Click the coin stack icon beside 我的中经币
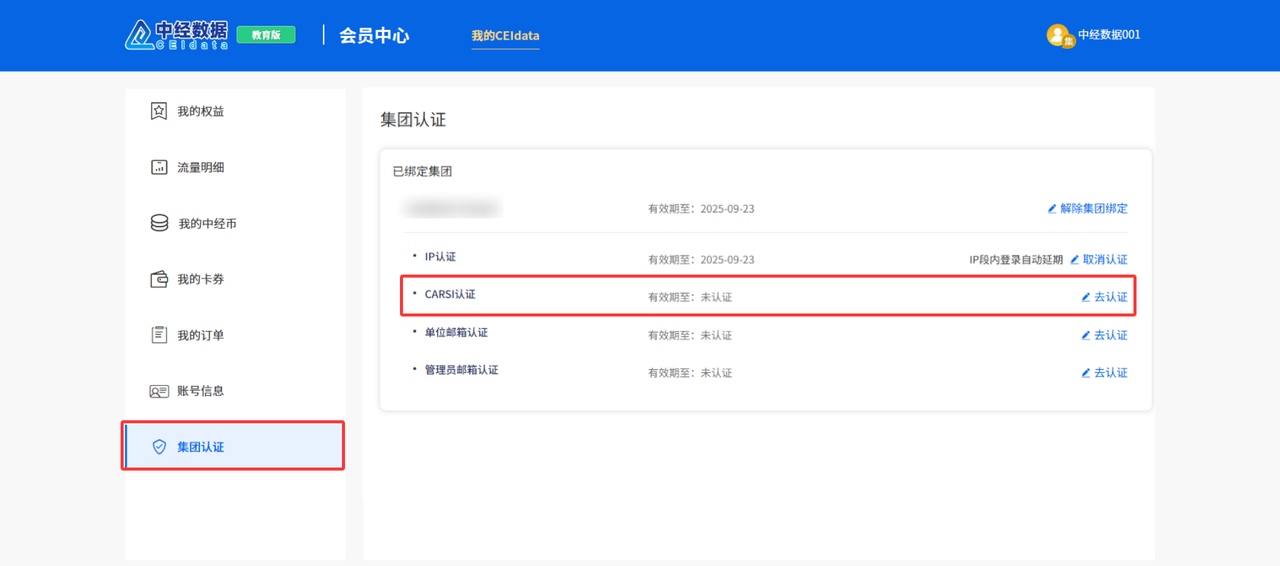 (x=159, y=223)
